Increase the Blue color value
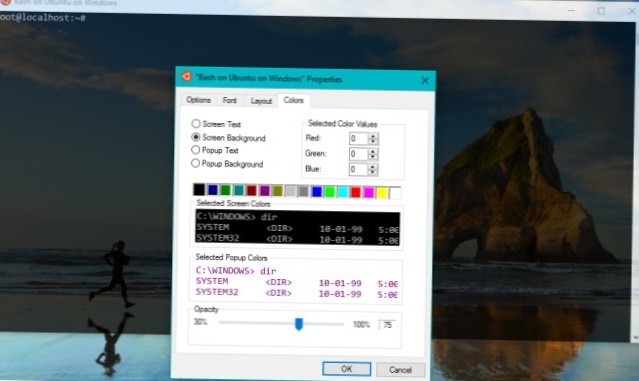Screen dimensions: 639x381 point(373,167)
